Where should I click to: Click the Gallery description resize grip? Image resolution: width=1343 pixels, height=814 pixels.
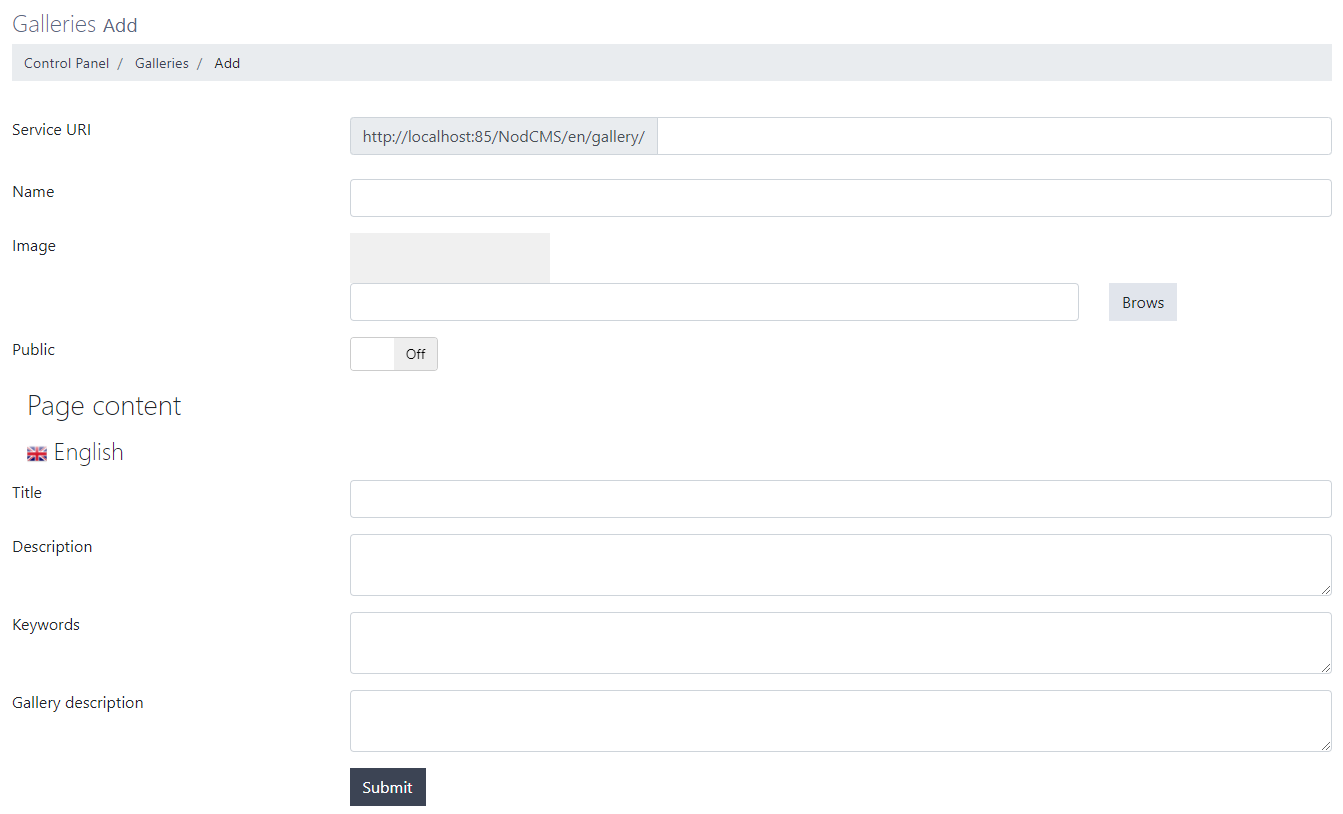point(1326,746)
